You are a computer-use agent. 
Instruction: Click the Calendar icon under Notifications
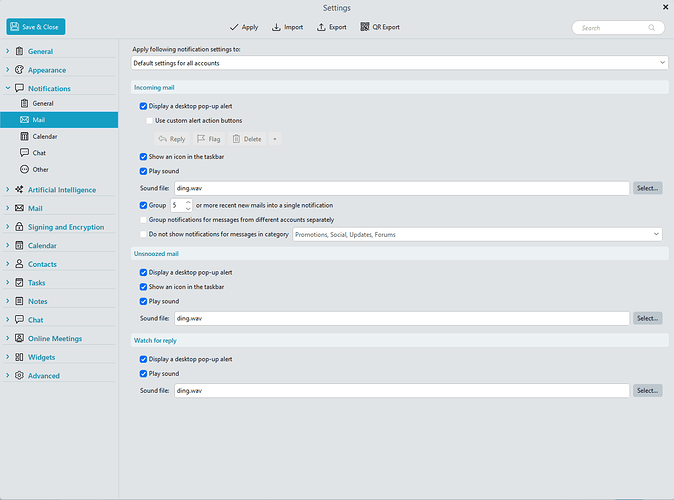coord(25,136)
